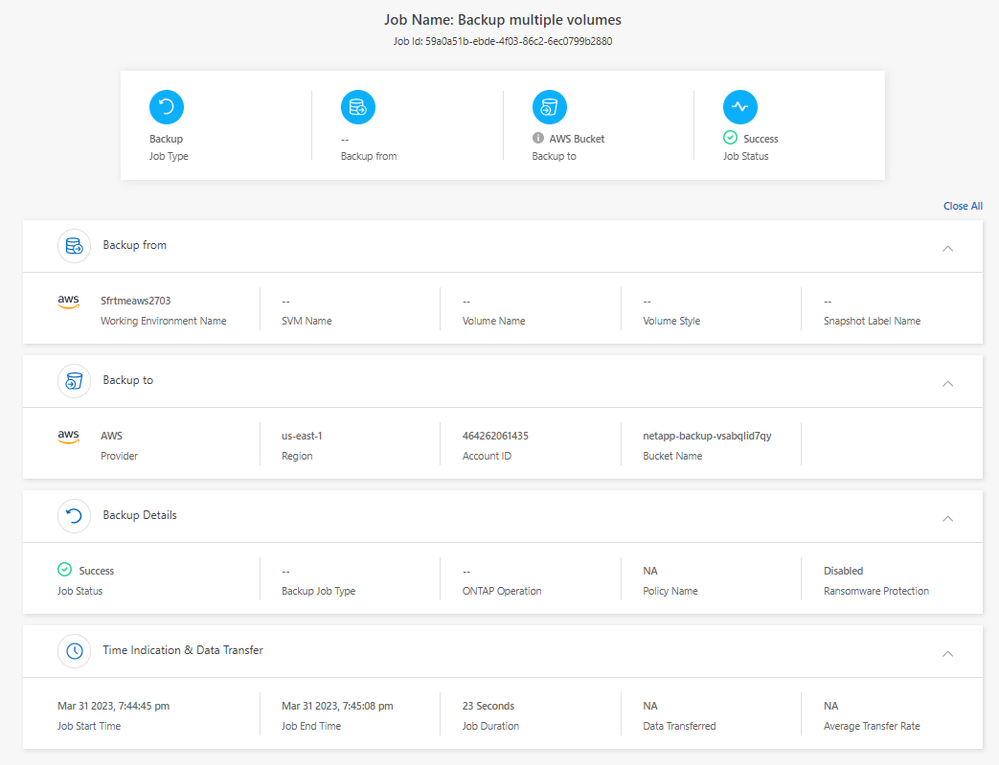Click the Backup from summary icon

tap(358, 107)
